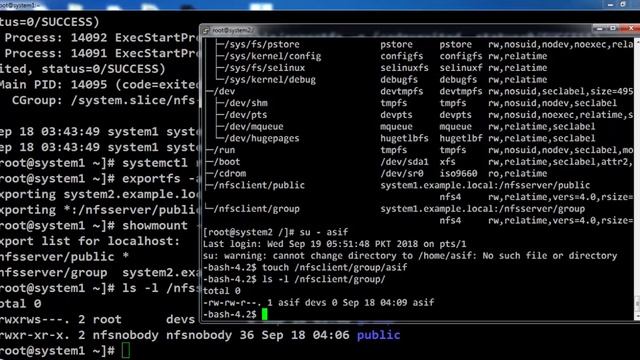This screenshot has height=360, width=640.
Task: Maximize the root@system2 terminal window
Action: tap(613, 29)
